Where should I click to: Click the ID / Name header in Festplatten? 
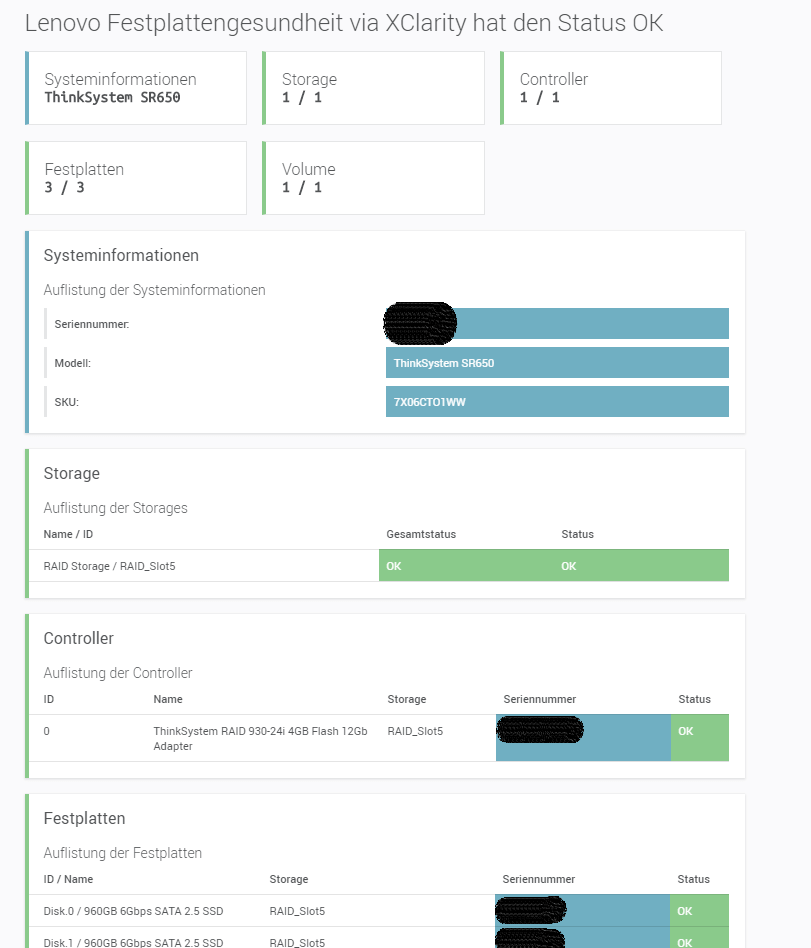pos(68,879)
